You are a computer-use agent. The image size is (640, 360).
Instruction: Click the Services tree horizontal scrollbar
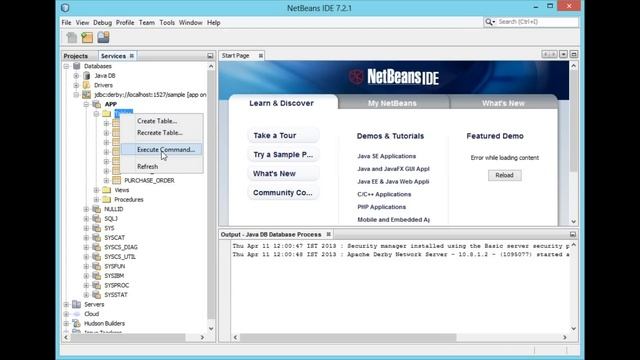tap(129, 338)
